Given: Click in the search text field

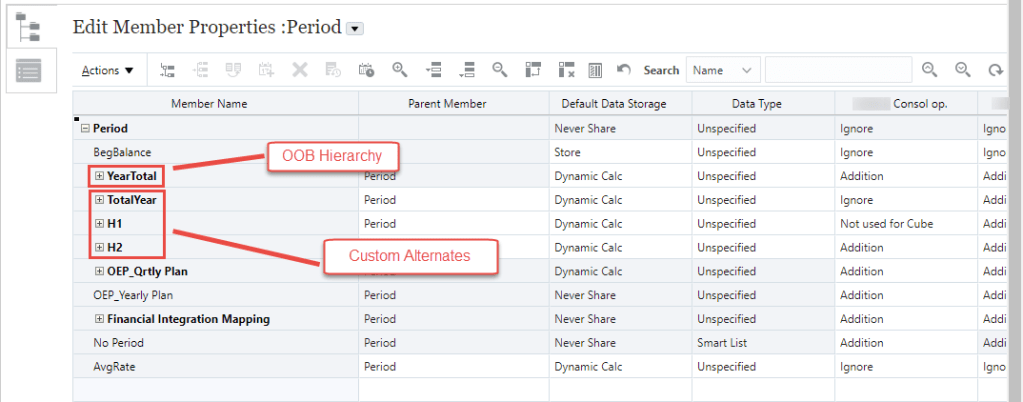Looking at the screenshot, I should click(x=838, y=70).
